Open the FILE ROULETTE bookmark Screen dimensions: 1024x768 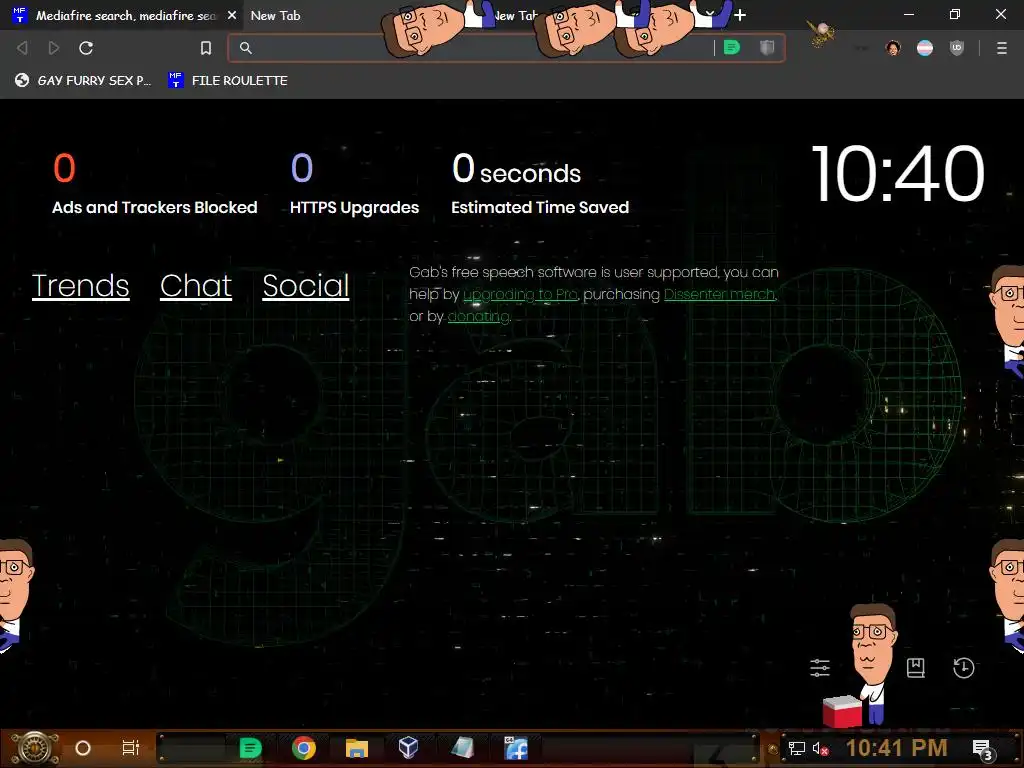pyautogui.click(x=228, y=80)
